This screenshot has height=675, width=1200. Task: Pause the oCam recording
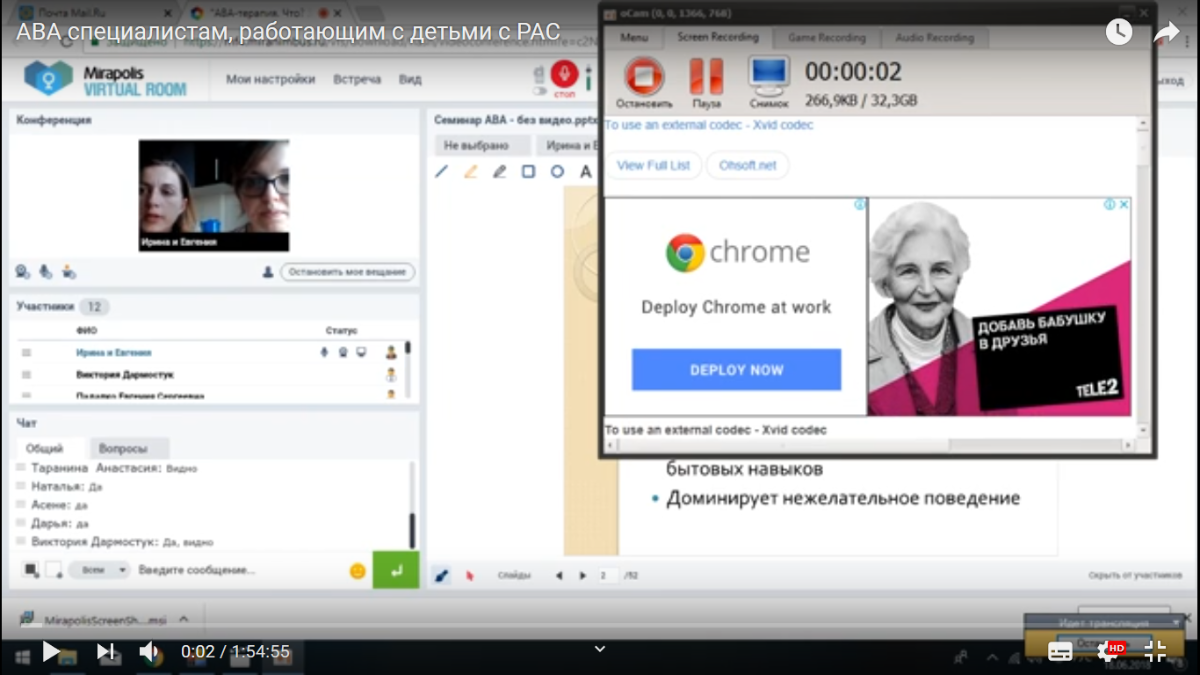click(706, 83)
